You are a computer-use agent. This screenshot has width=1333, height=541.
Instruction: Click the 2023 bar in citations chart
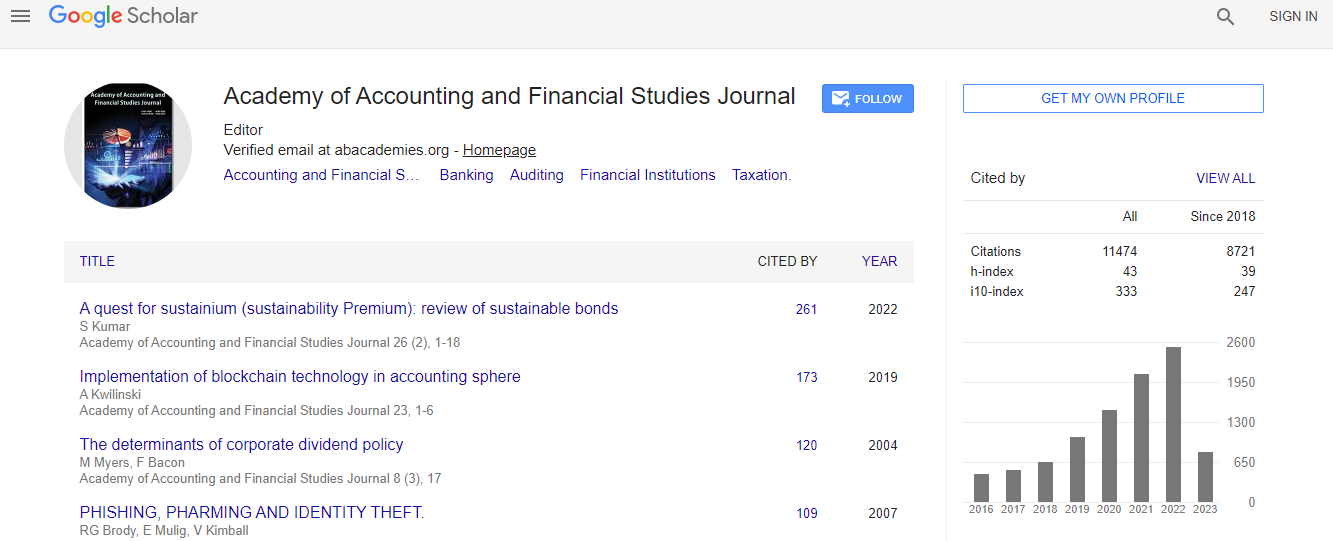(x=1205, y=477)
